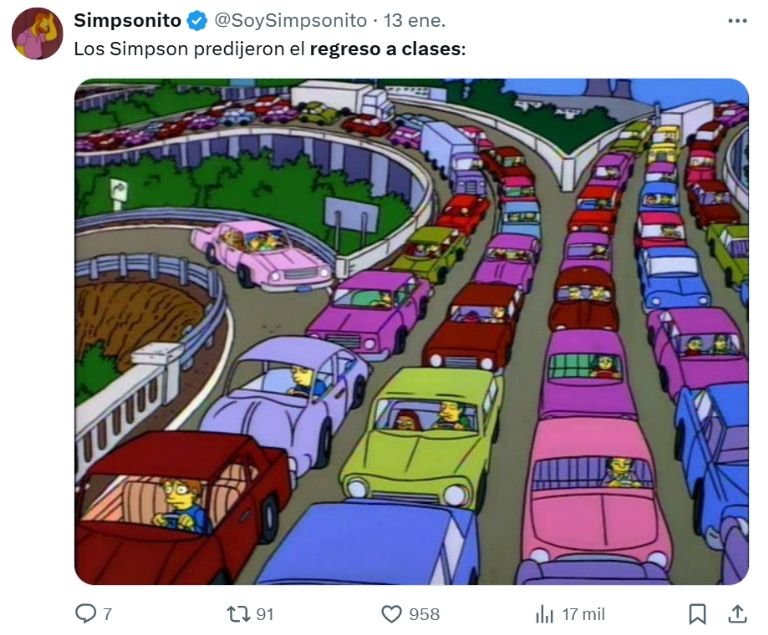Viewport: 768px width, 635px height.
Task: Click the tweet text 'regreso a clases'
Action: (x=385, y=49)
